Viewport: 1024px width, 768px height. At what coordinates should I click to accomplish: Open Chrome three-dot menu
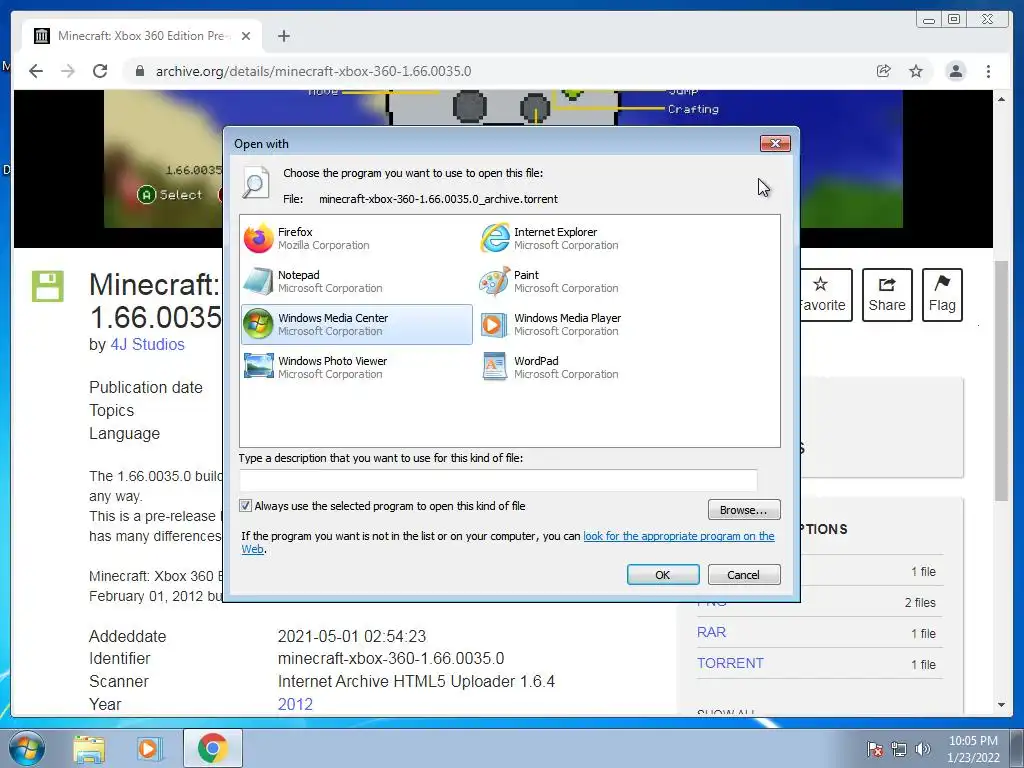(989, 71)
